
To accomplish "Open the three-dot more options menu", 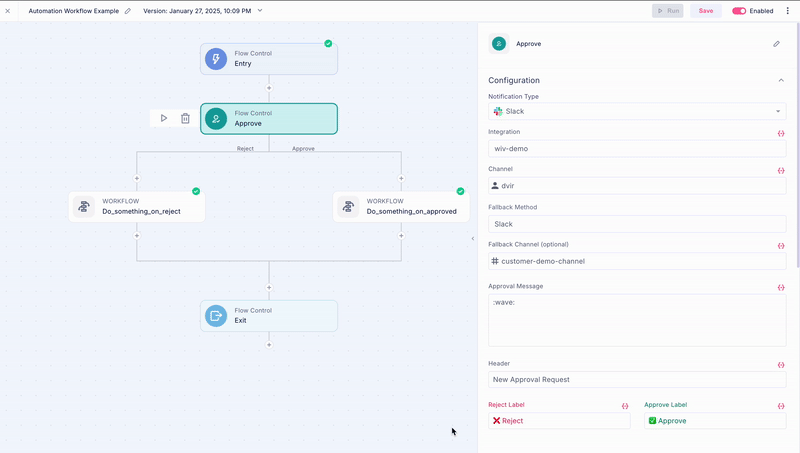I will pyautogui.click(x=787, y=11).
